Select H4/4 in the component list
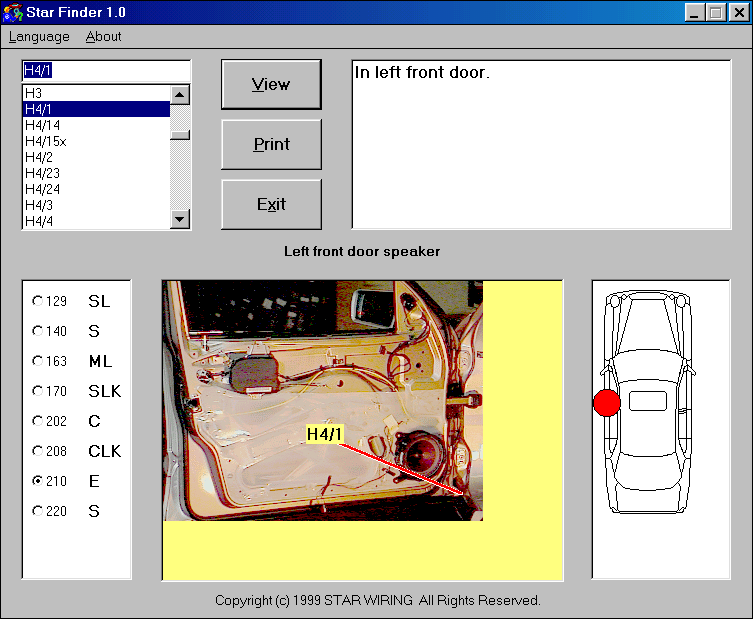The image size is (753, 619). pyautogui.click(x=96, y=221)
